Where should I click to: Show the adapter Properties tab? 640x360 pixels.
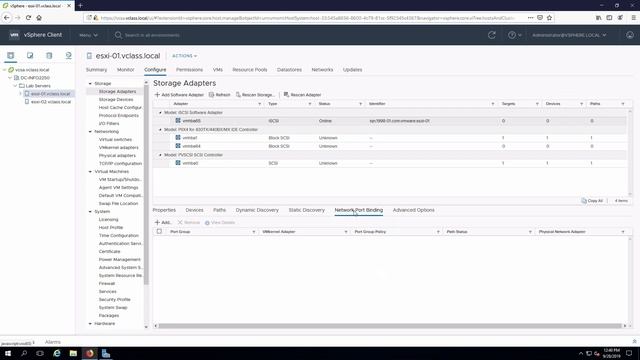click(x=164, y=210)
